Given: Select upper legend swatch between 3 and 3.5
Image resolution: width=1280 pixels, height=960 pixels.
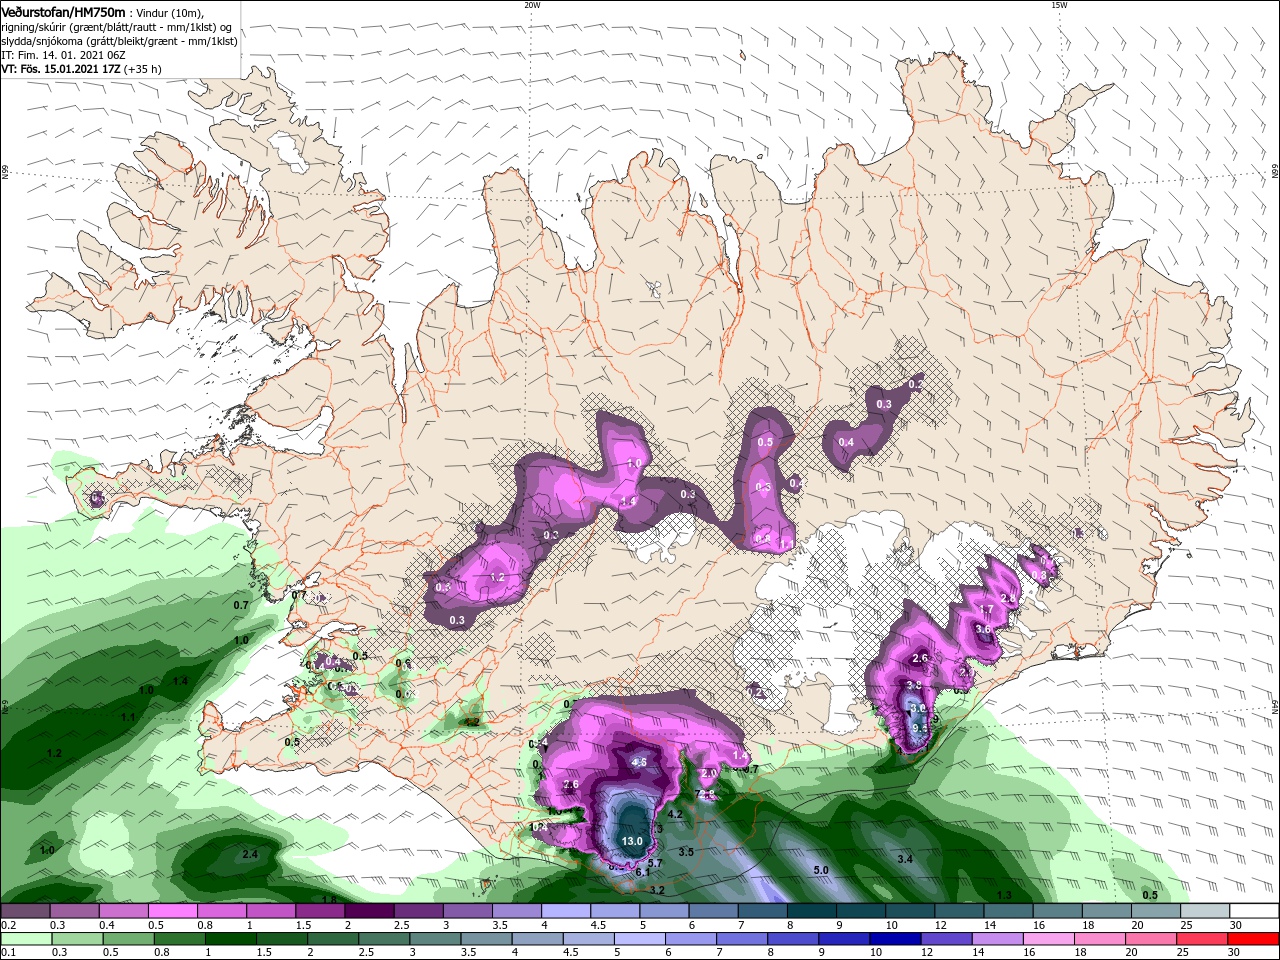Looking at the screenshot, I should 467,911.
